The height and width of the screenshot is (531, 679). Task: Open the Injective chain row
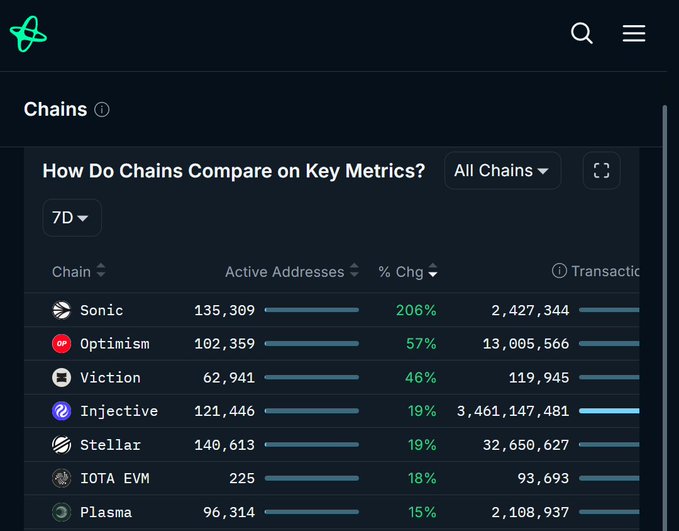tap(332, 411)
